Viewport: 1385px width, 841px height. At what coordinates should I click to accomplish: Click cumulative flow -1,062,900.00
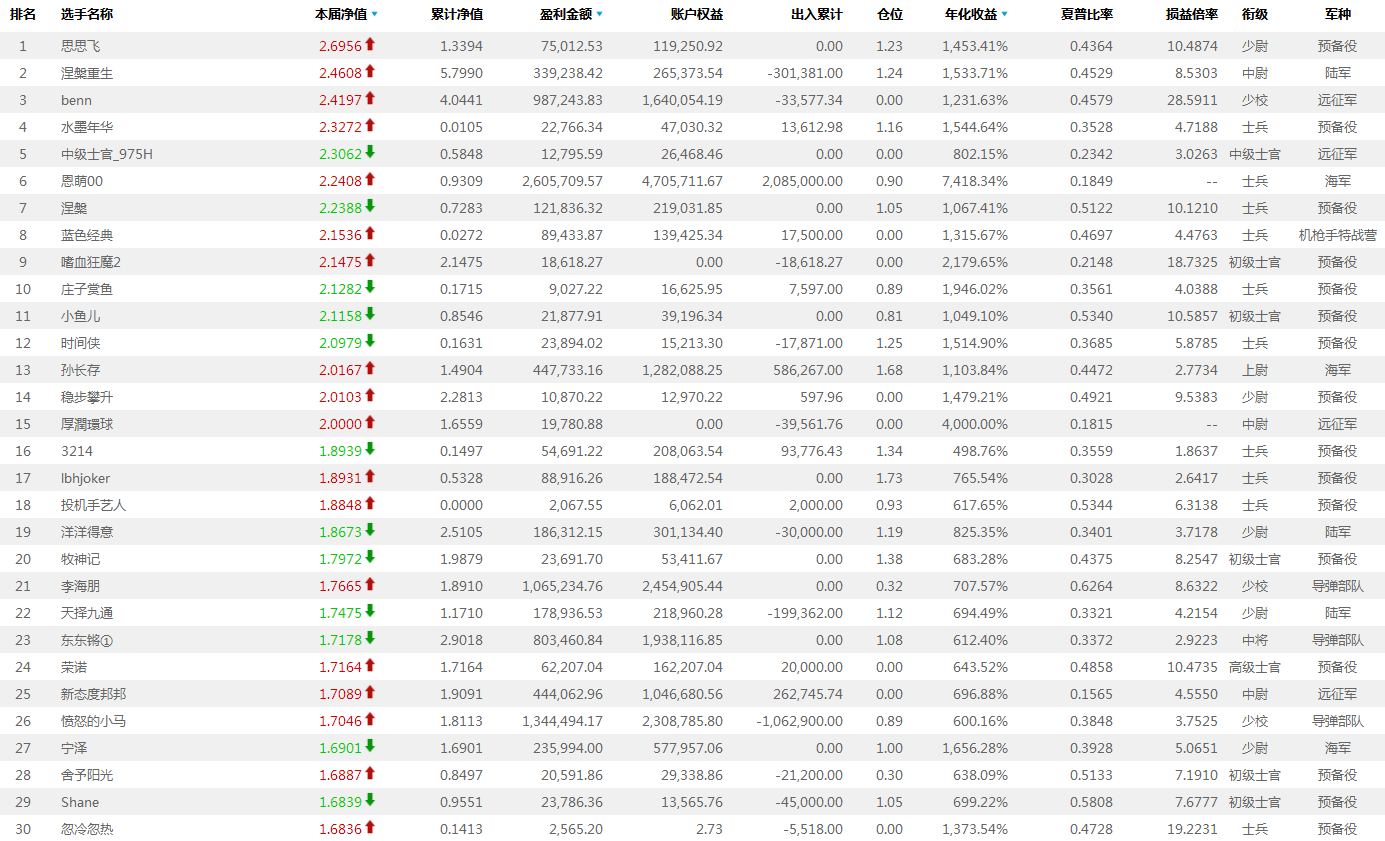(799, 721)
